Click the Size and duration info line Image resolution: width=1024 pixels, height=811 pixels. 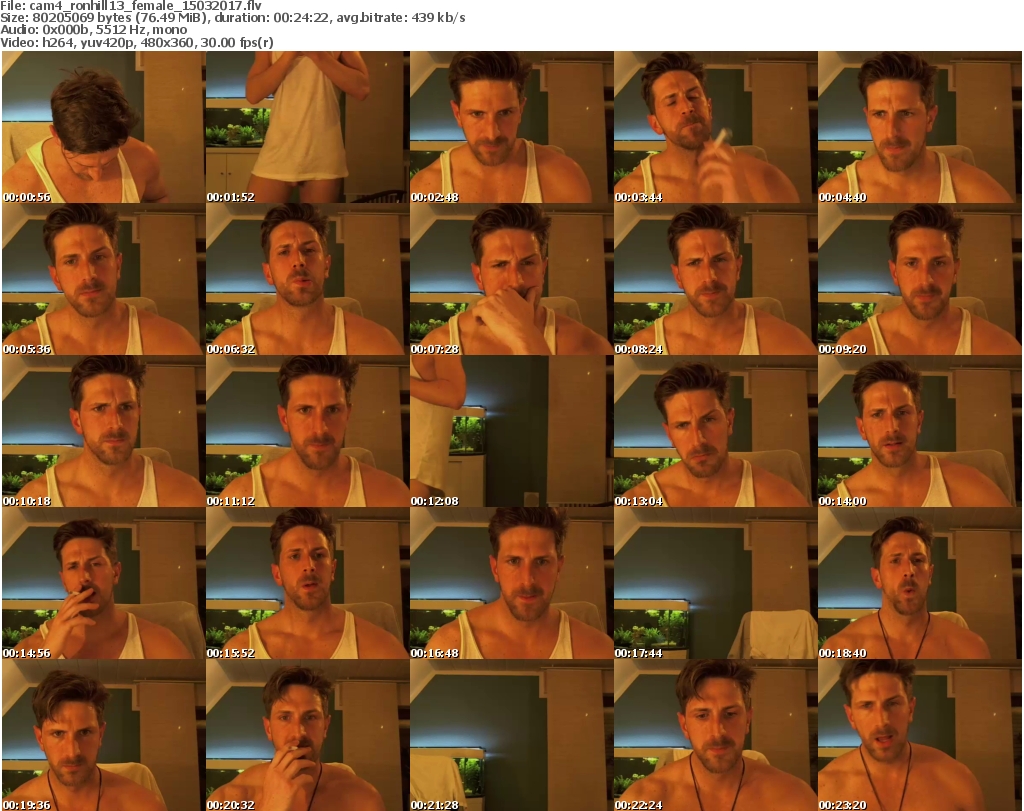tap(232, 18)
